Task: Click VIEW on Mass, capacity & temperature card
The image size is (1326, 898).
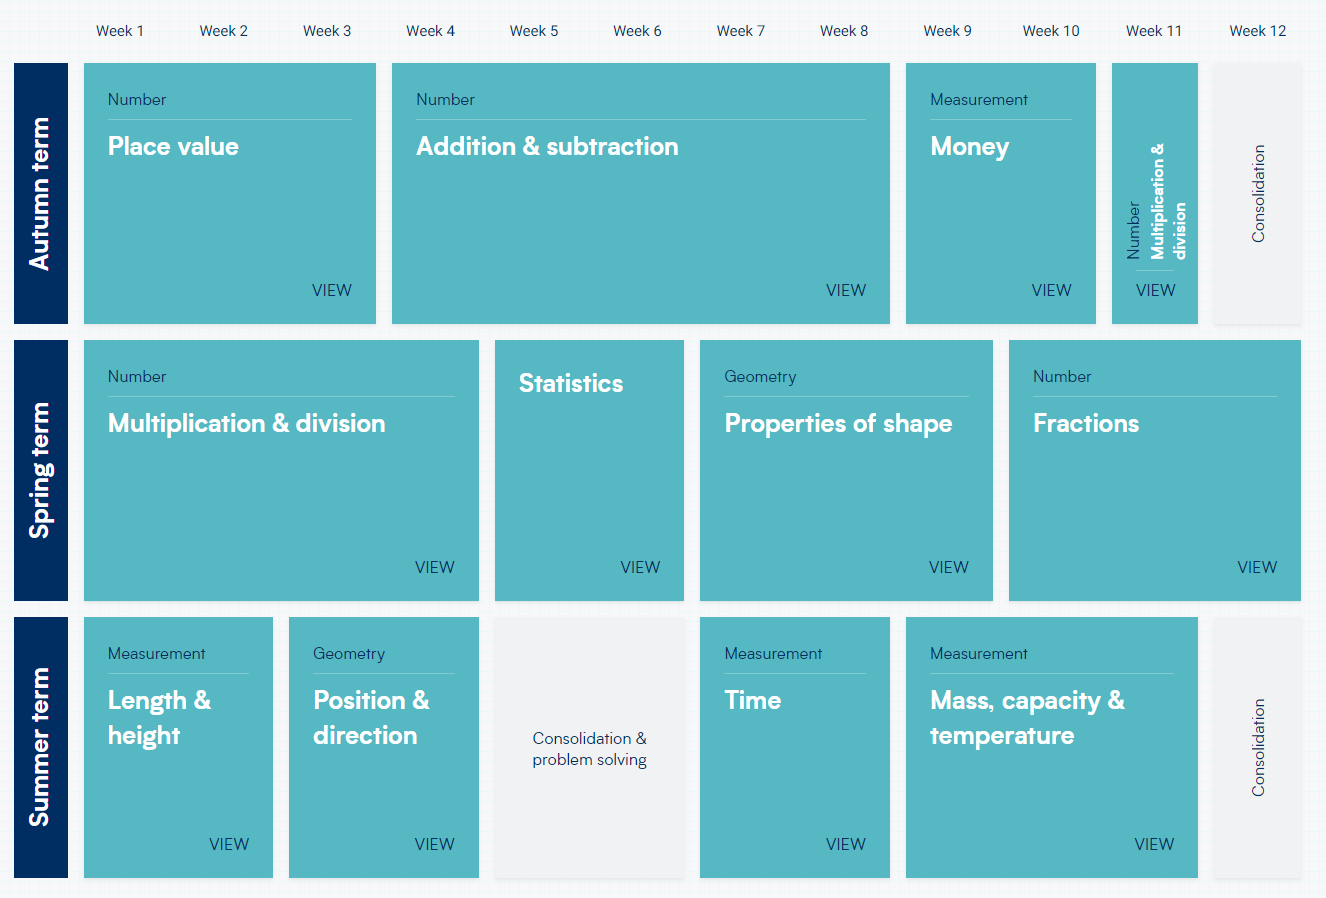Action: pos(1154,844)
